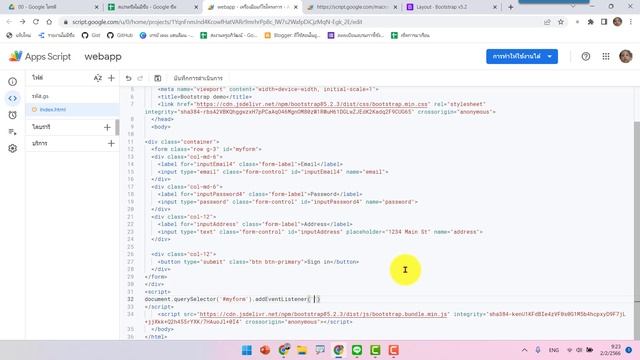The height and width of the screenshot is (360, 640).
Task: Go back in Chrome
Action: [x=9, y=22]
